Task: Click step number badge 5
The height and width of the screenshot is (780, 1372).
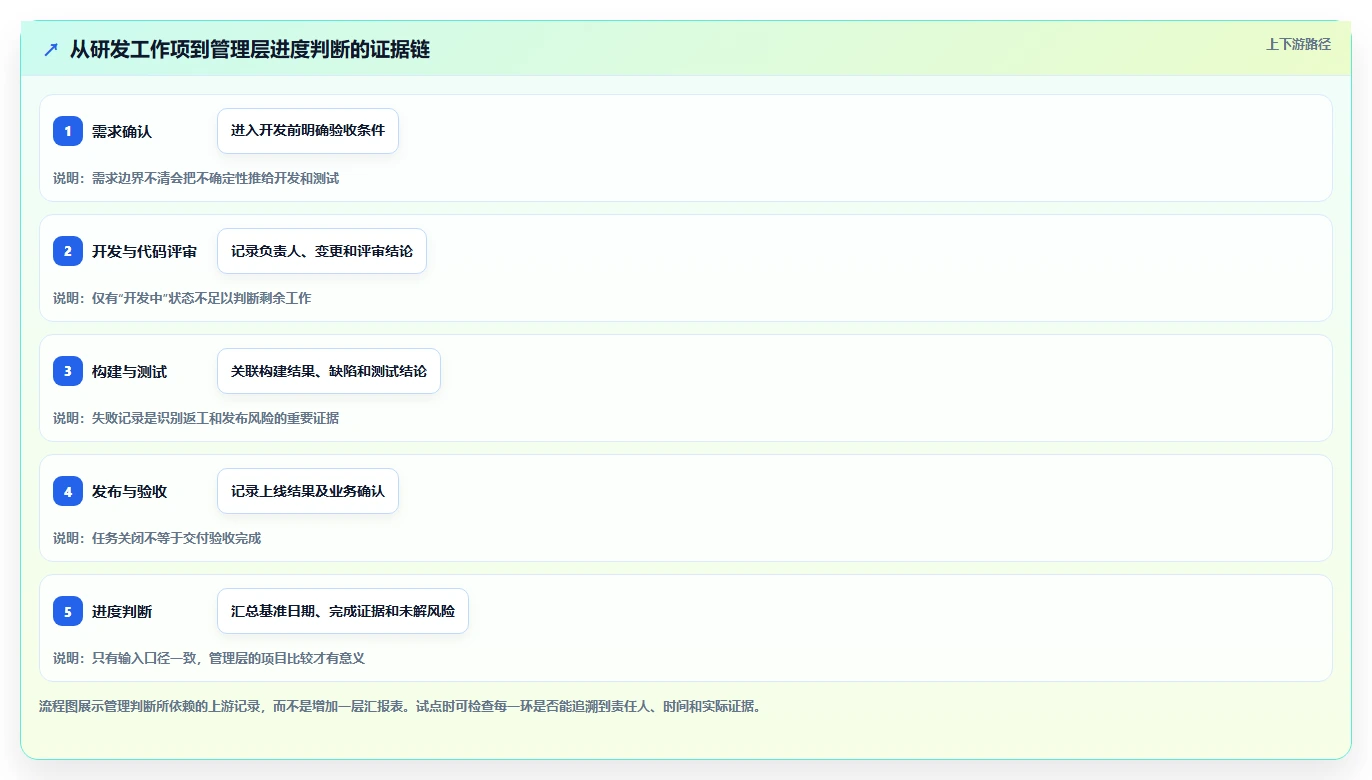Action: click(x=68, y=611)
